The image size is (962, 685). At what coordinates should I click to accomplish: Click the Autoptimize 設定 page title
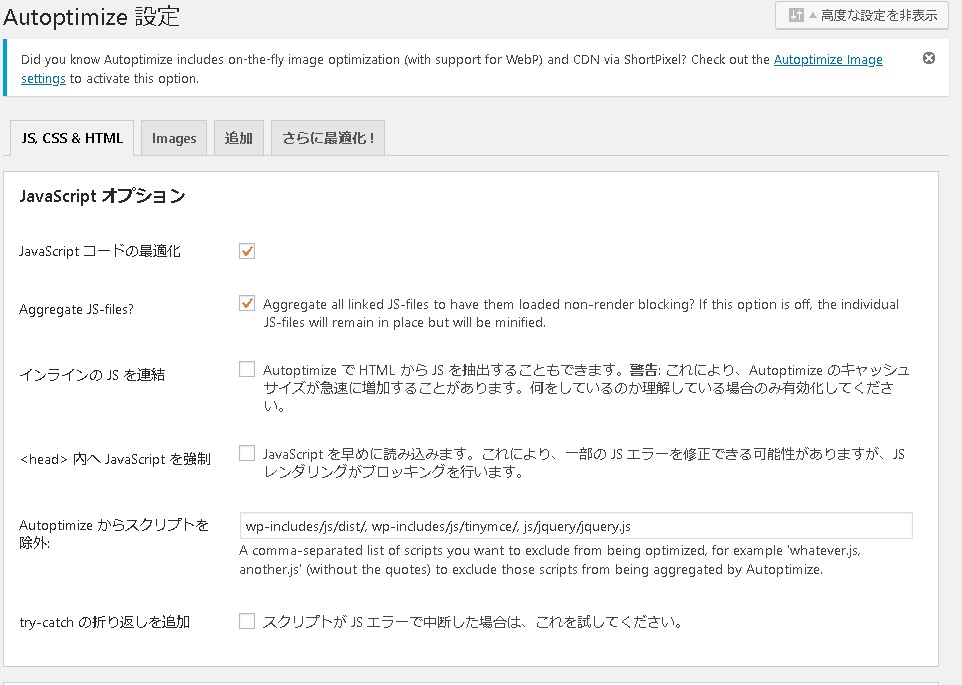(x=92, y=17)
